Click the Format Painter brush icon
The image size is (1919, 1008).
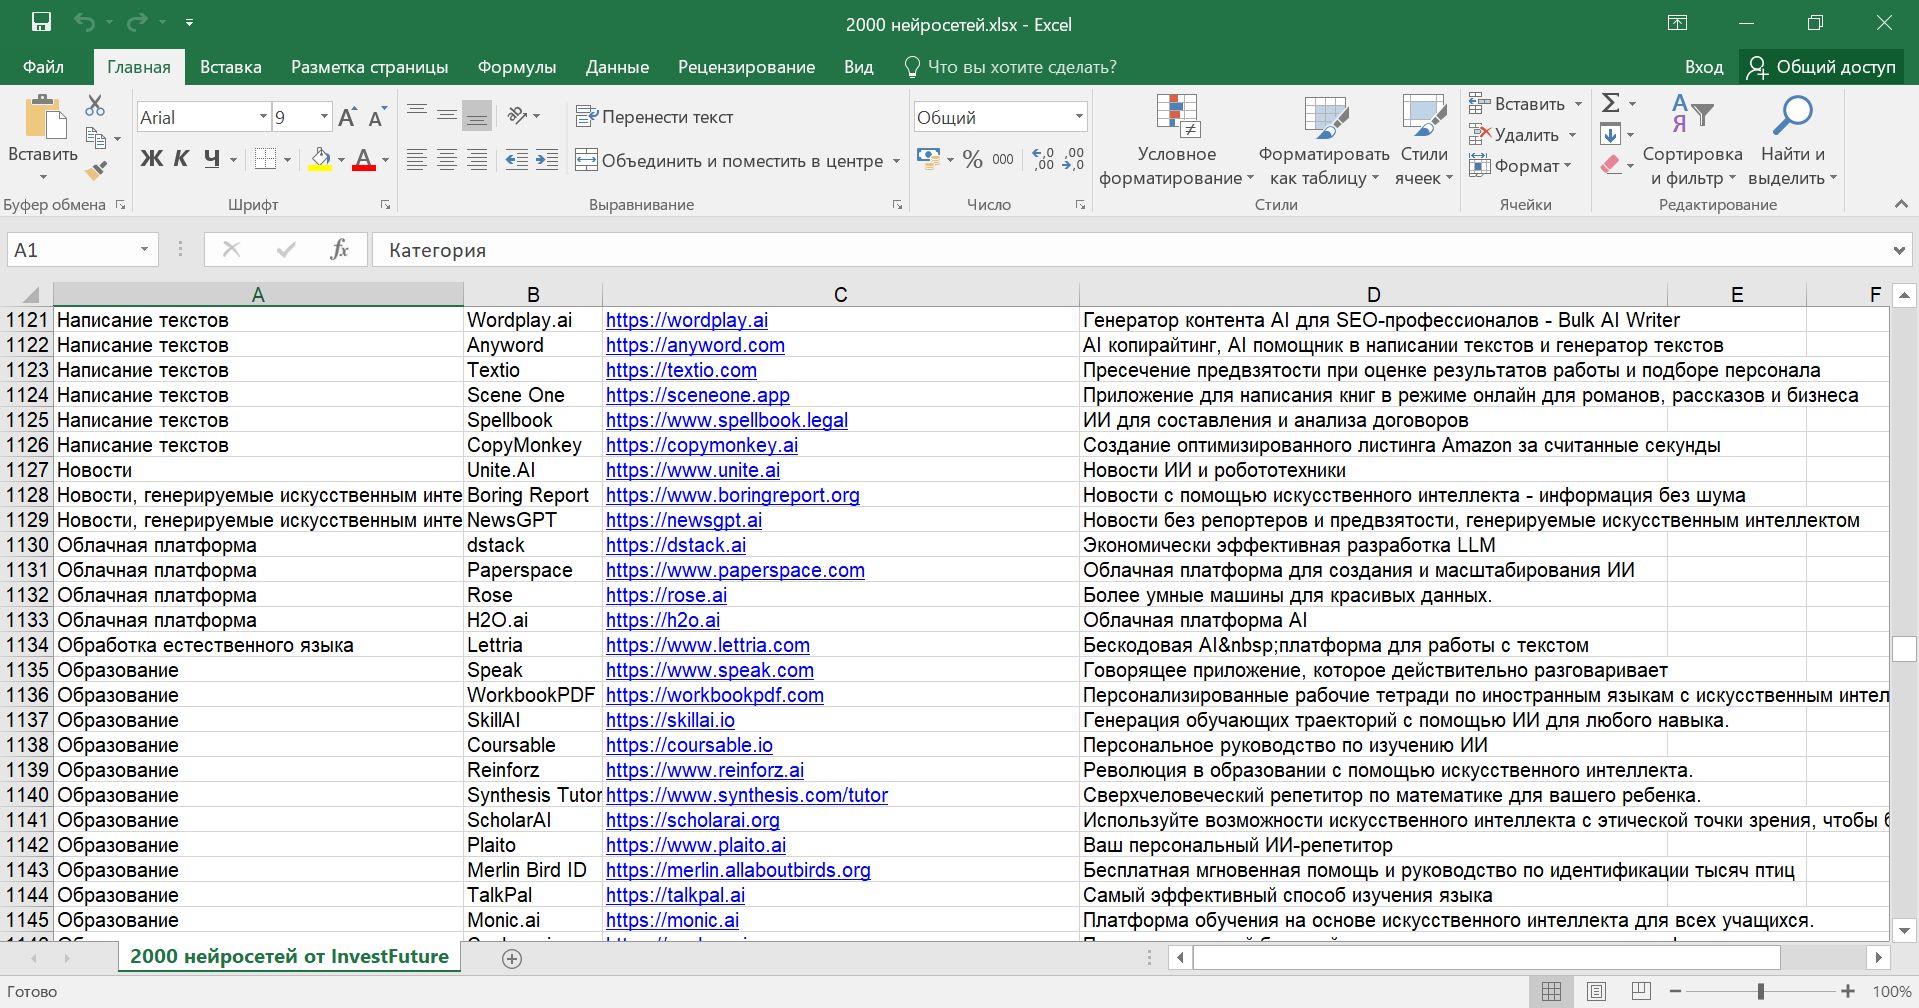pyautogui.click(x=96, y=171)
